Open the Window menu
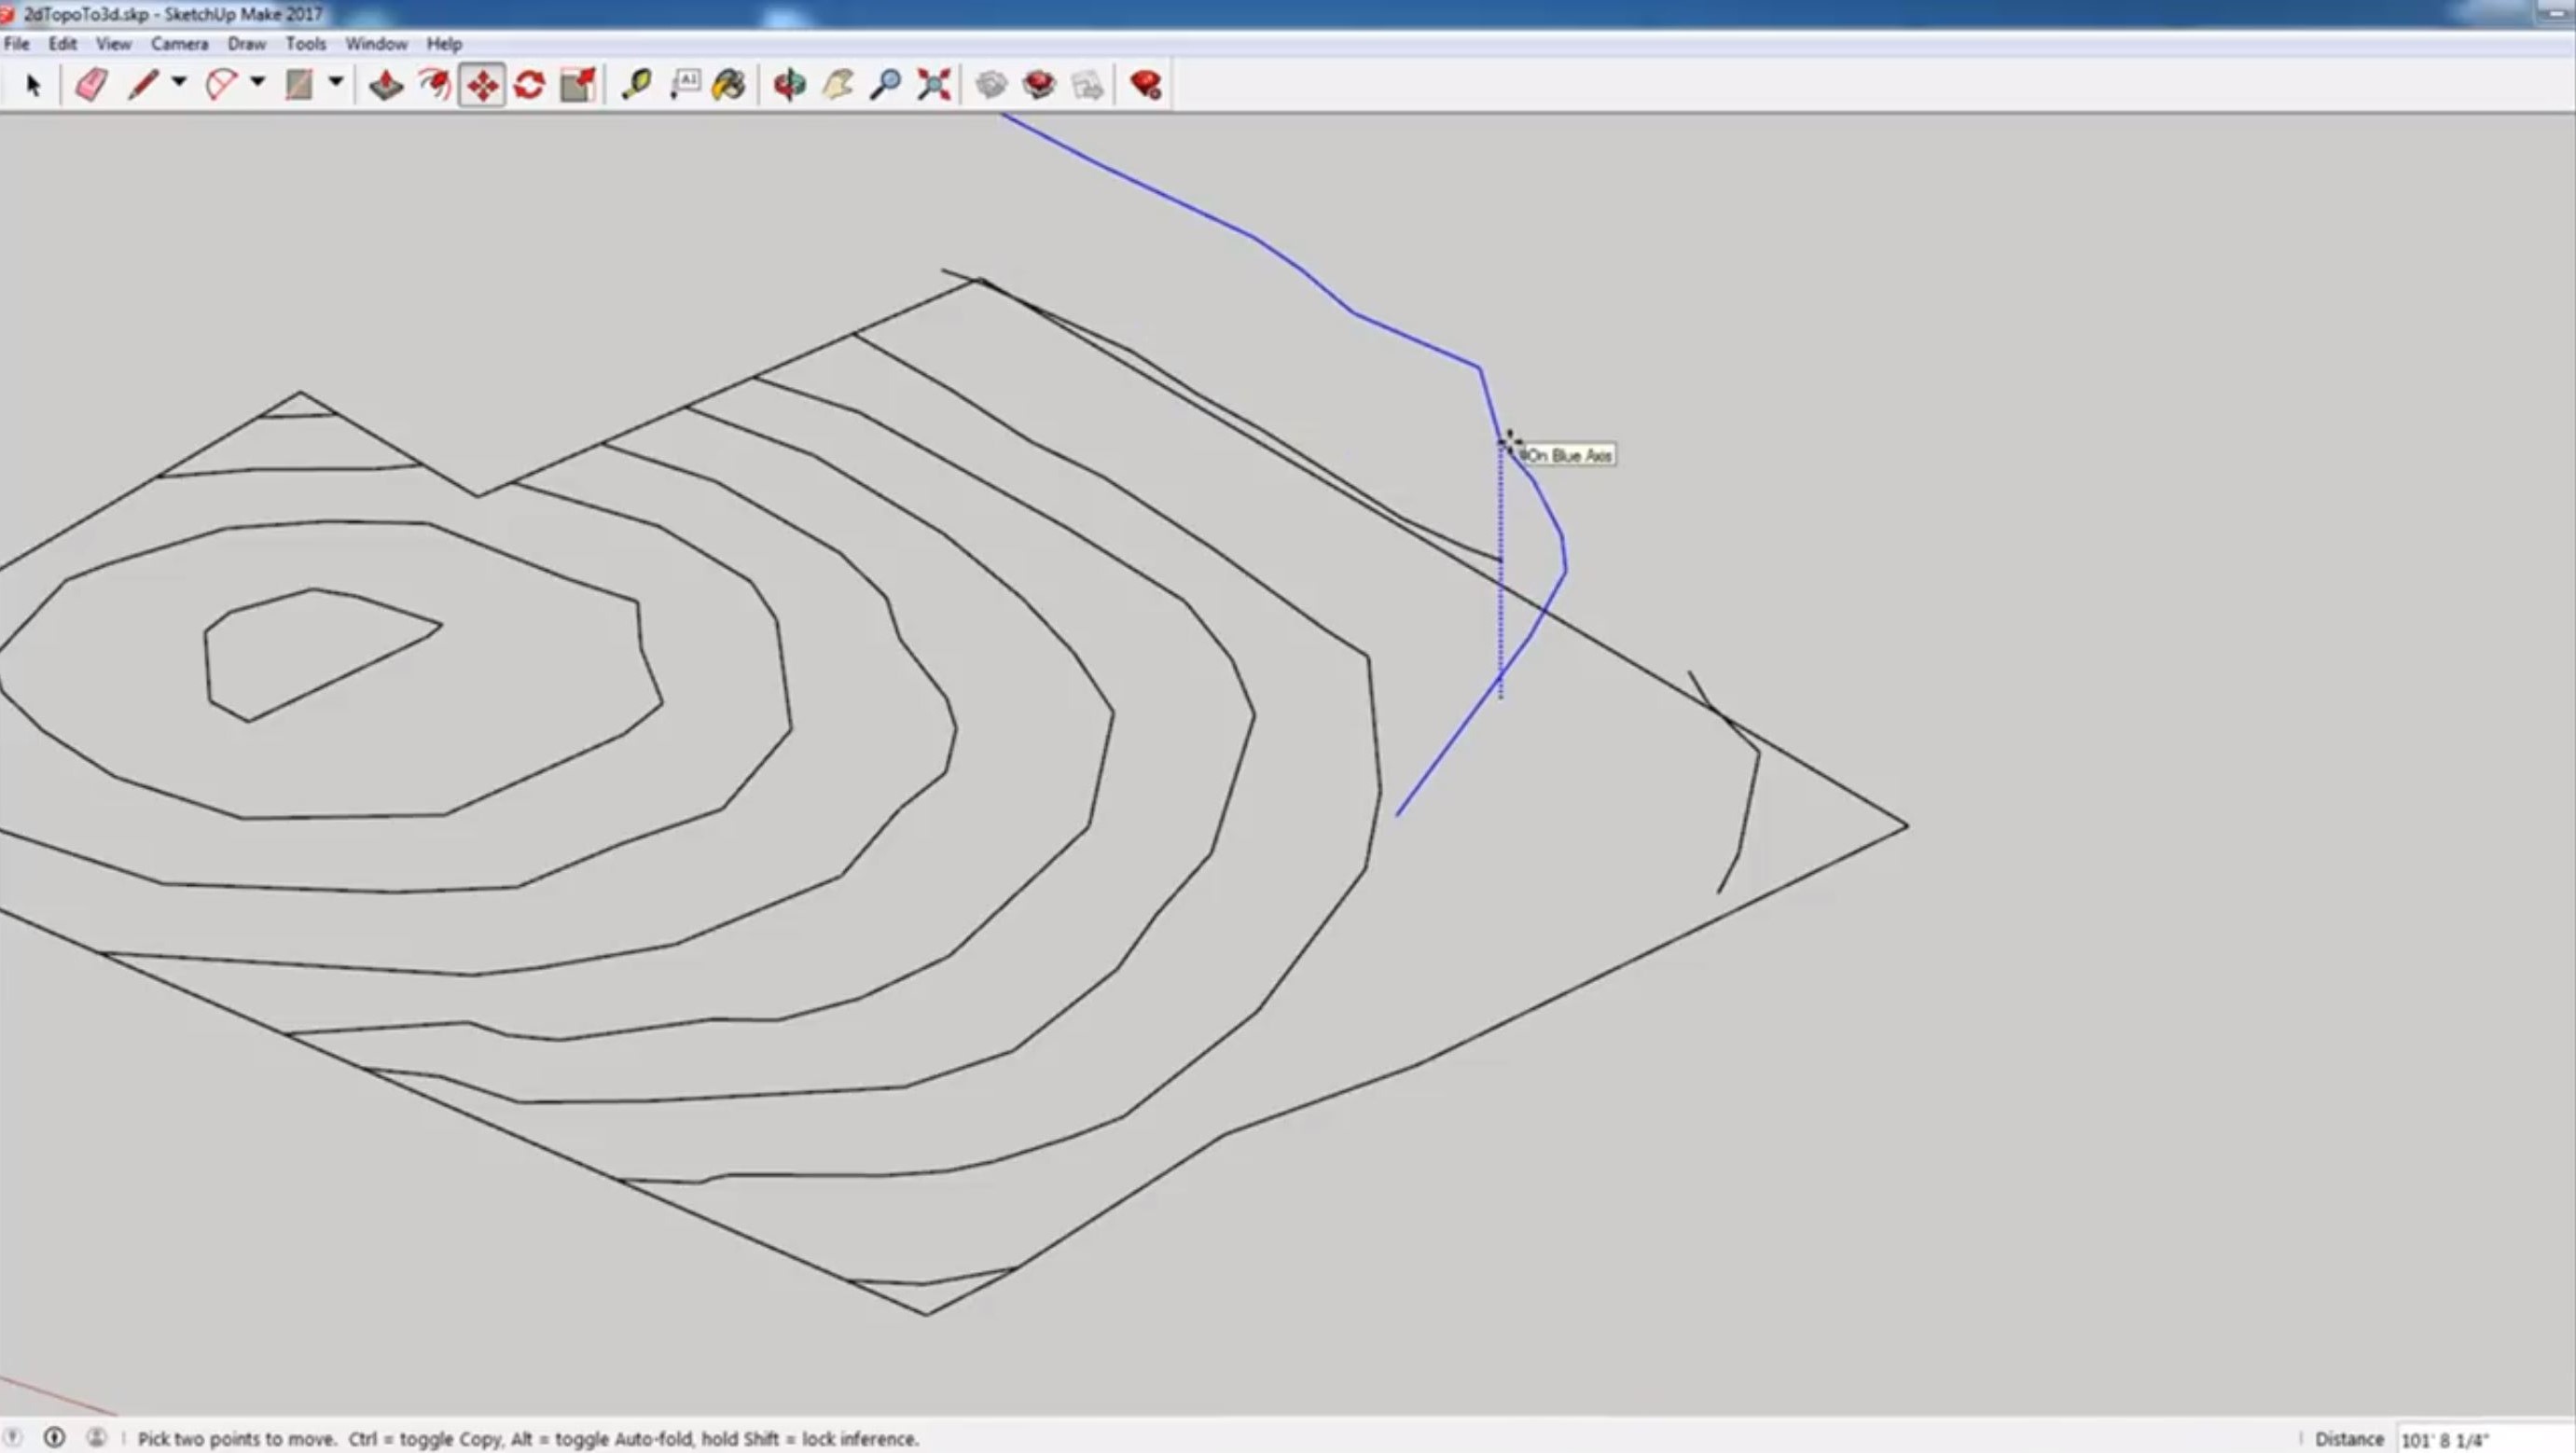 (376, 44)
